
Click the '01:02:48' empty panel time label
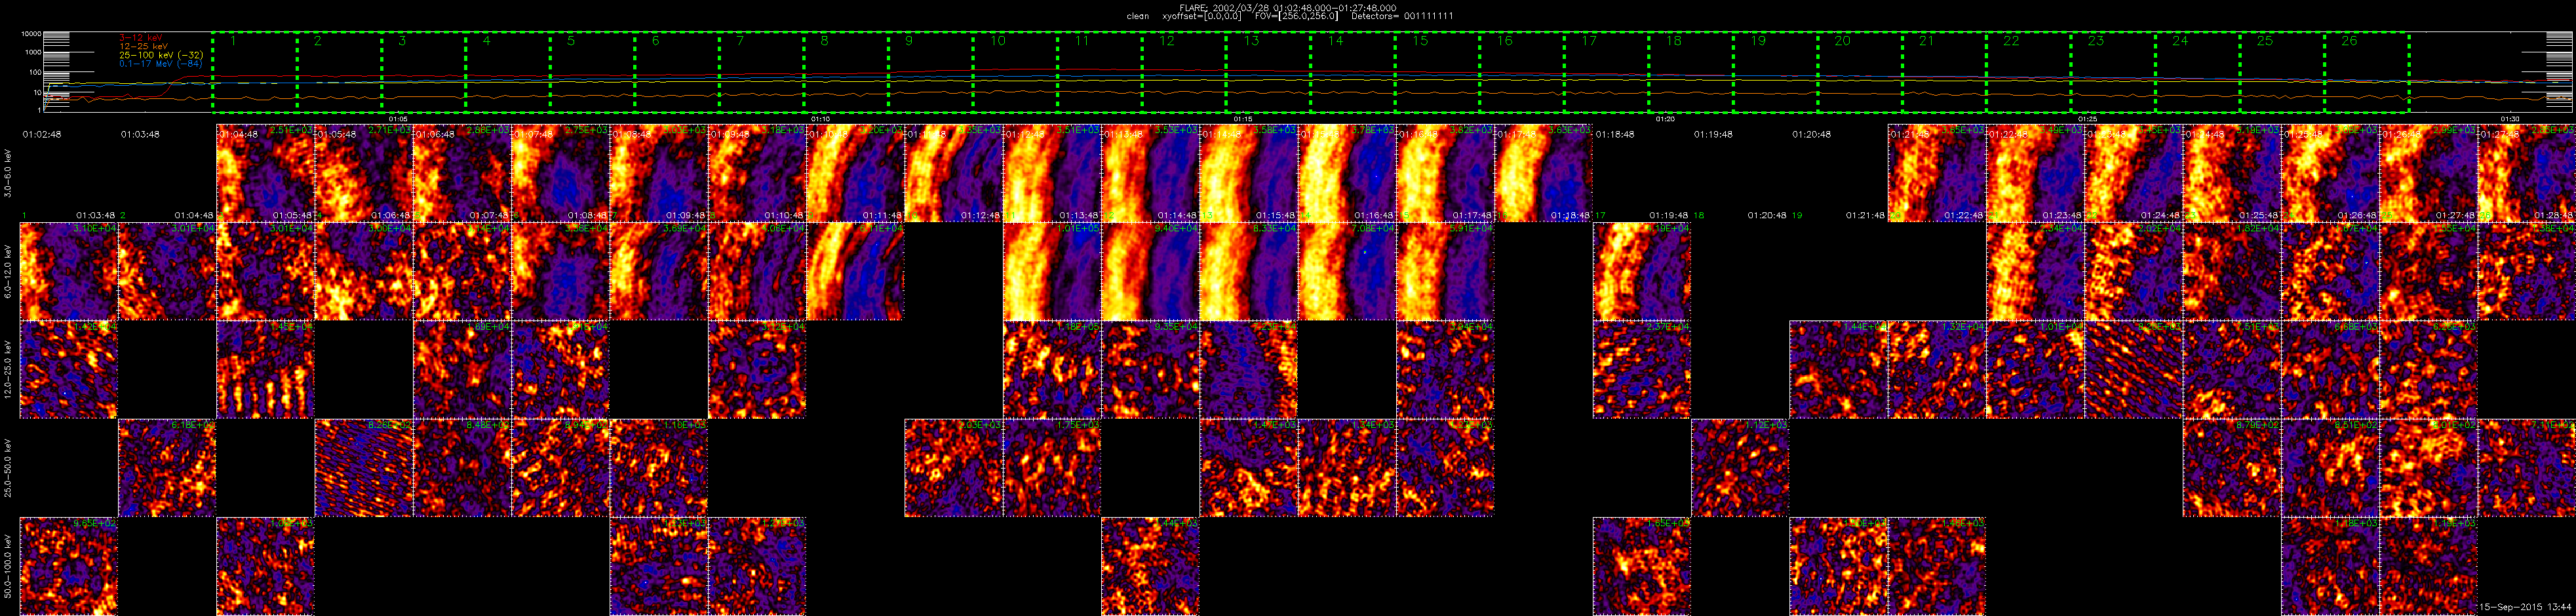pos(43,134)
